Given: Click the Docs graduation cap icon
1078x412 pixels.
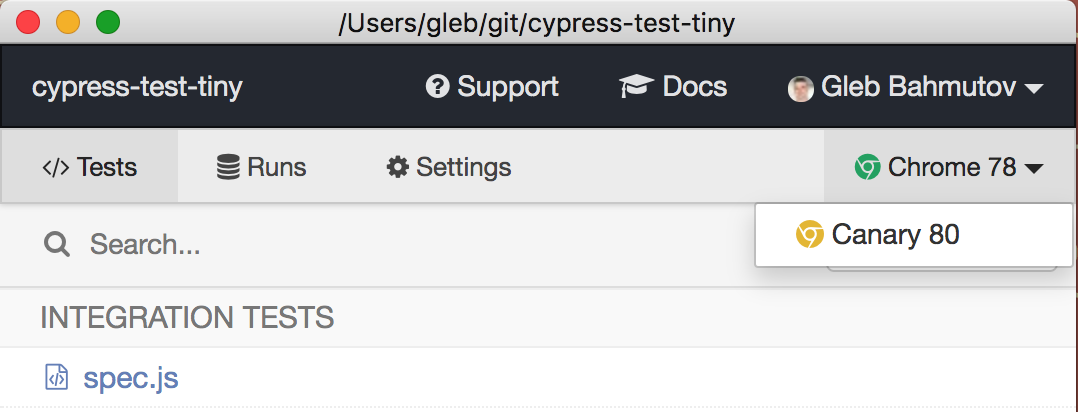Looking at the screenshot, I should 637,87.
